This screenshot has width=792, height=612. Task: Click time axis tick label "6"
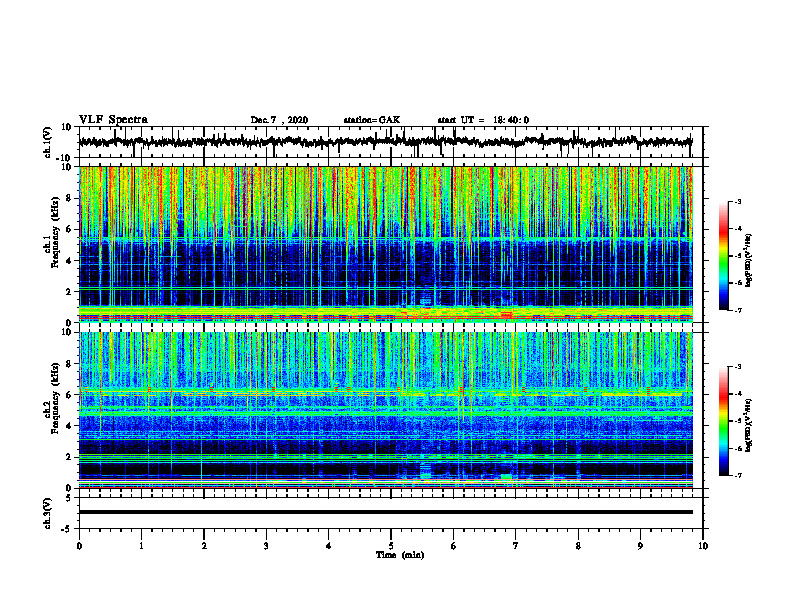tap(454, 546)
